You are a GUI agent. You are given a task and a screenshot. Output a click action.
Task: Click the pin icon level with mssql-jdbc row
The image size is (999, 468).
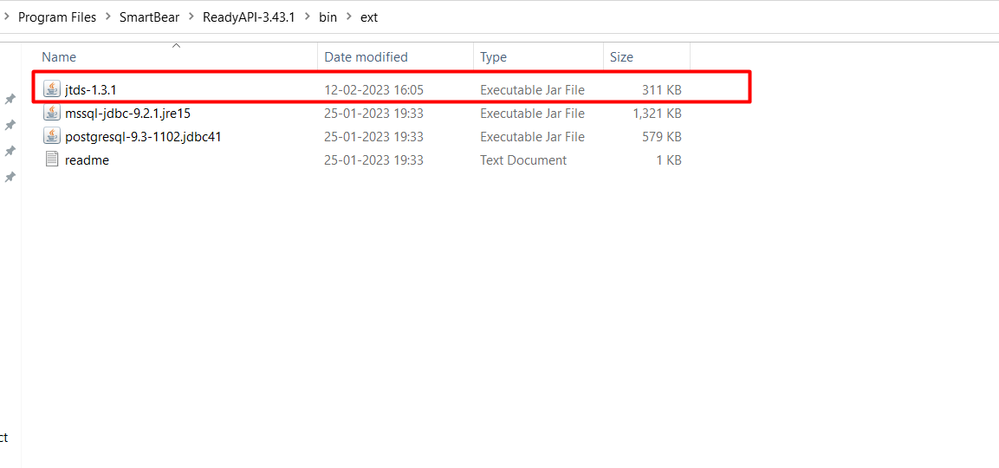point(10,125)
